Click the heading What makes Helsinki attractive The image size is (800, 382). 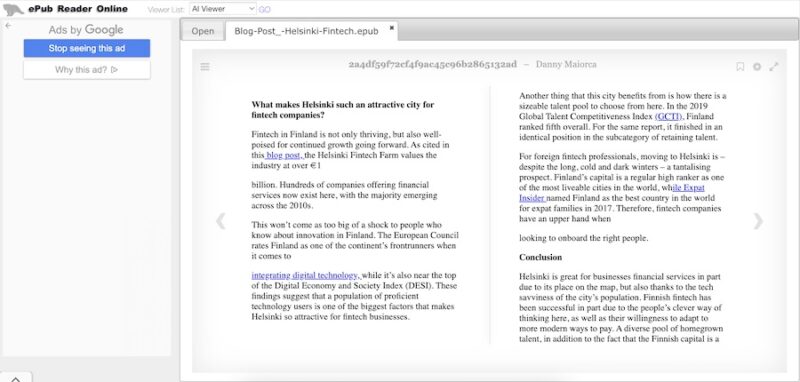click(343, 110)
